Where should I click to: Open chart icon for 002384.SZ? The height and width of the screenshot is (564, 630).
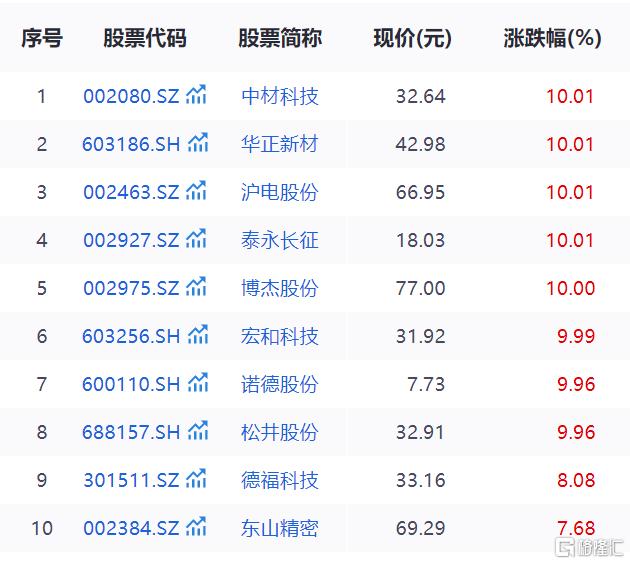pyautogui.click(x=197, y=528)
